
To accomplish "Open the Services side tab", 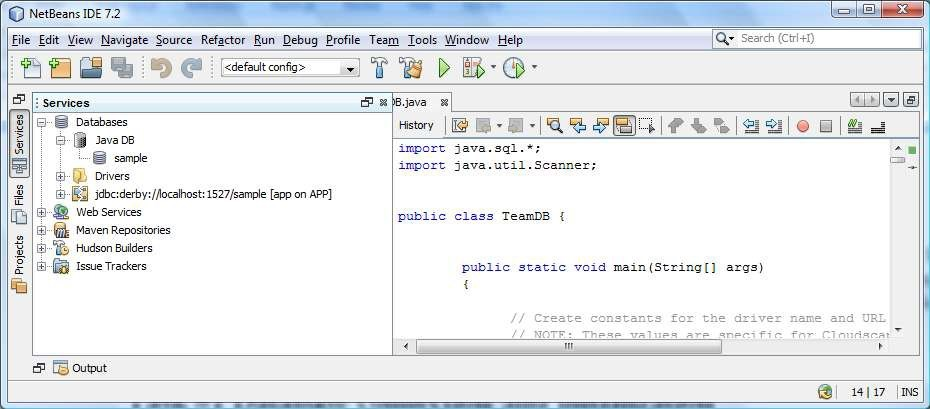I will point(19,143).
